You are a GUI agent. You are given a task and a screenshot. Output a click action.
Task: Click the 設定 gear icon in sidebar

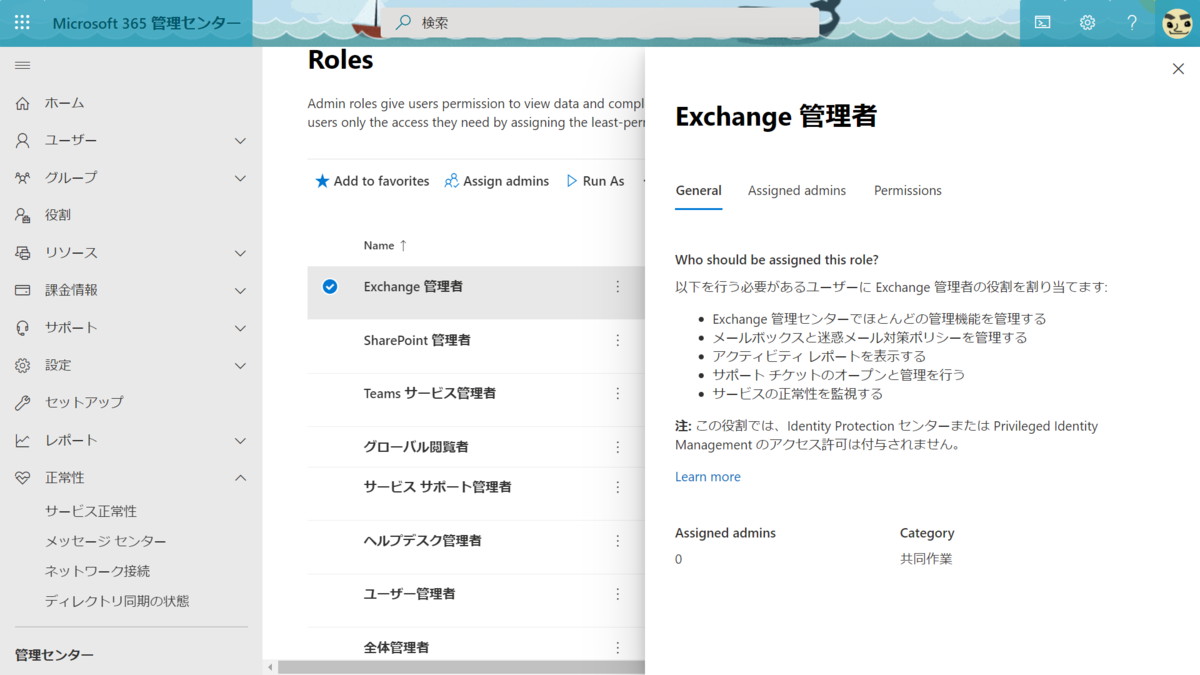pyautogui.click(x=22, y=365)
